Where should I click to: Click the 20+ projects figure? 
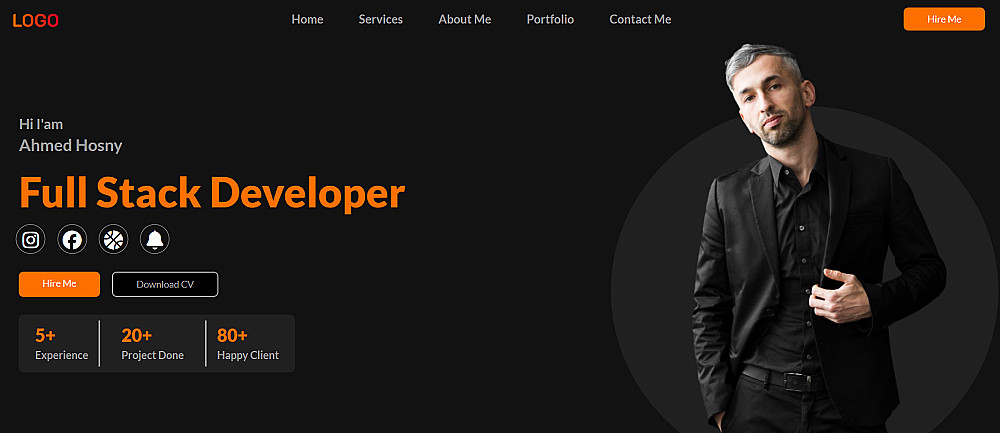136,335
